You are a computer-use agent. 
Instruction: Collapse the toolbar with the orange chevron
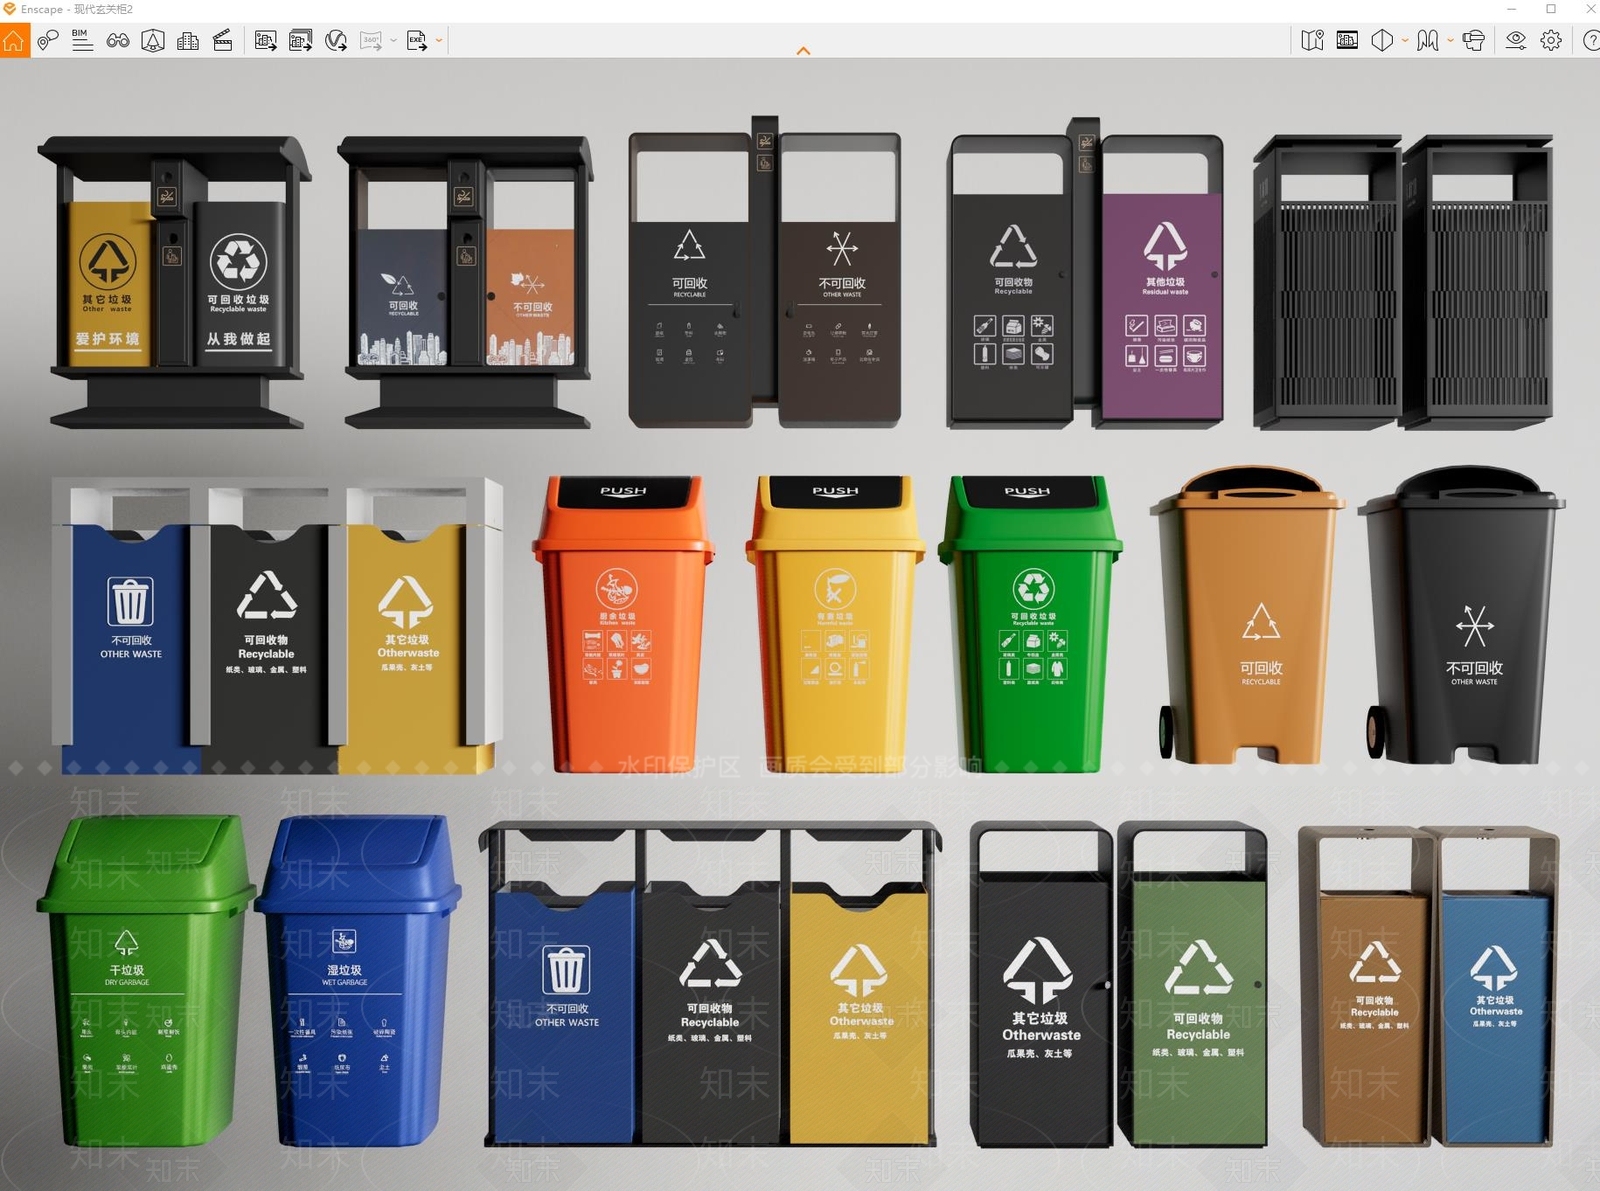click(803, 51)
